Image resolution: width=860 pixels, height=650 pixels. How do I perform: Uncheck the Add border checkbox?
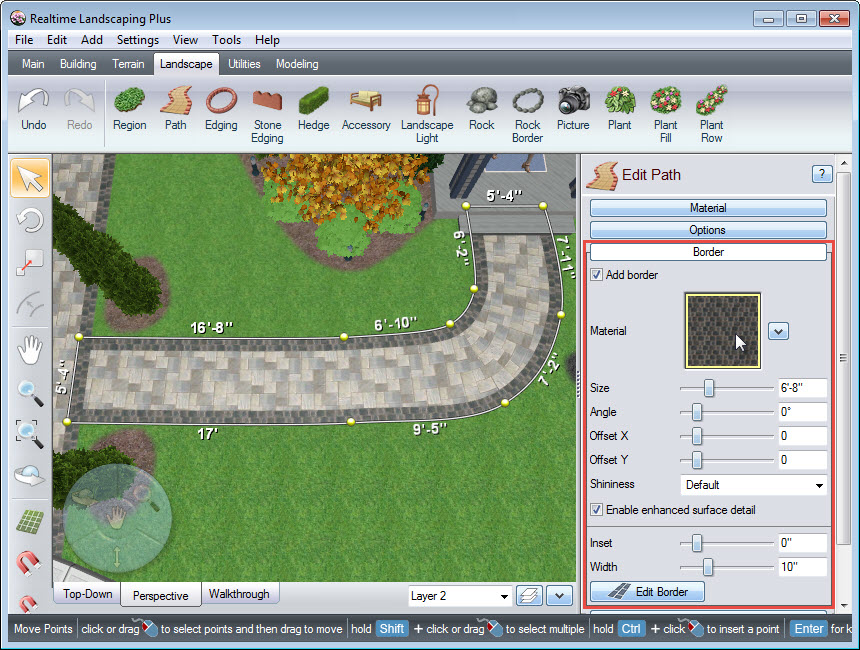click(596, 274)
